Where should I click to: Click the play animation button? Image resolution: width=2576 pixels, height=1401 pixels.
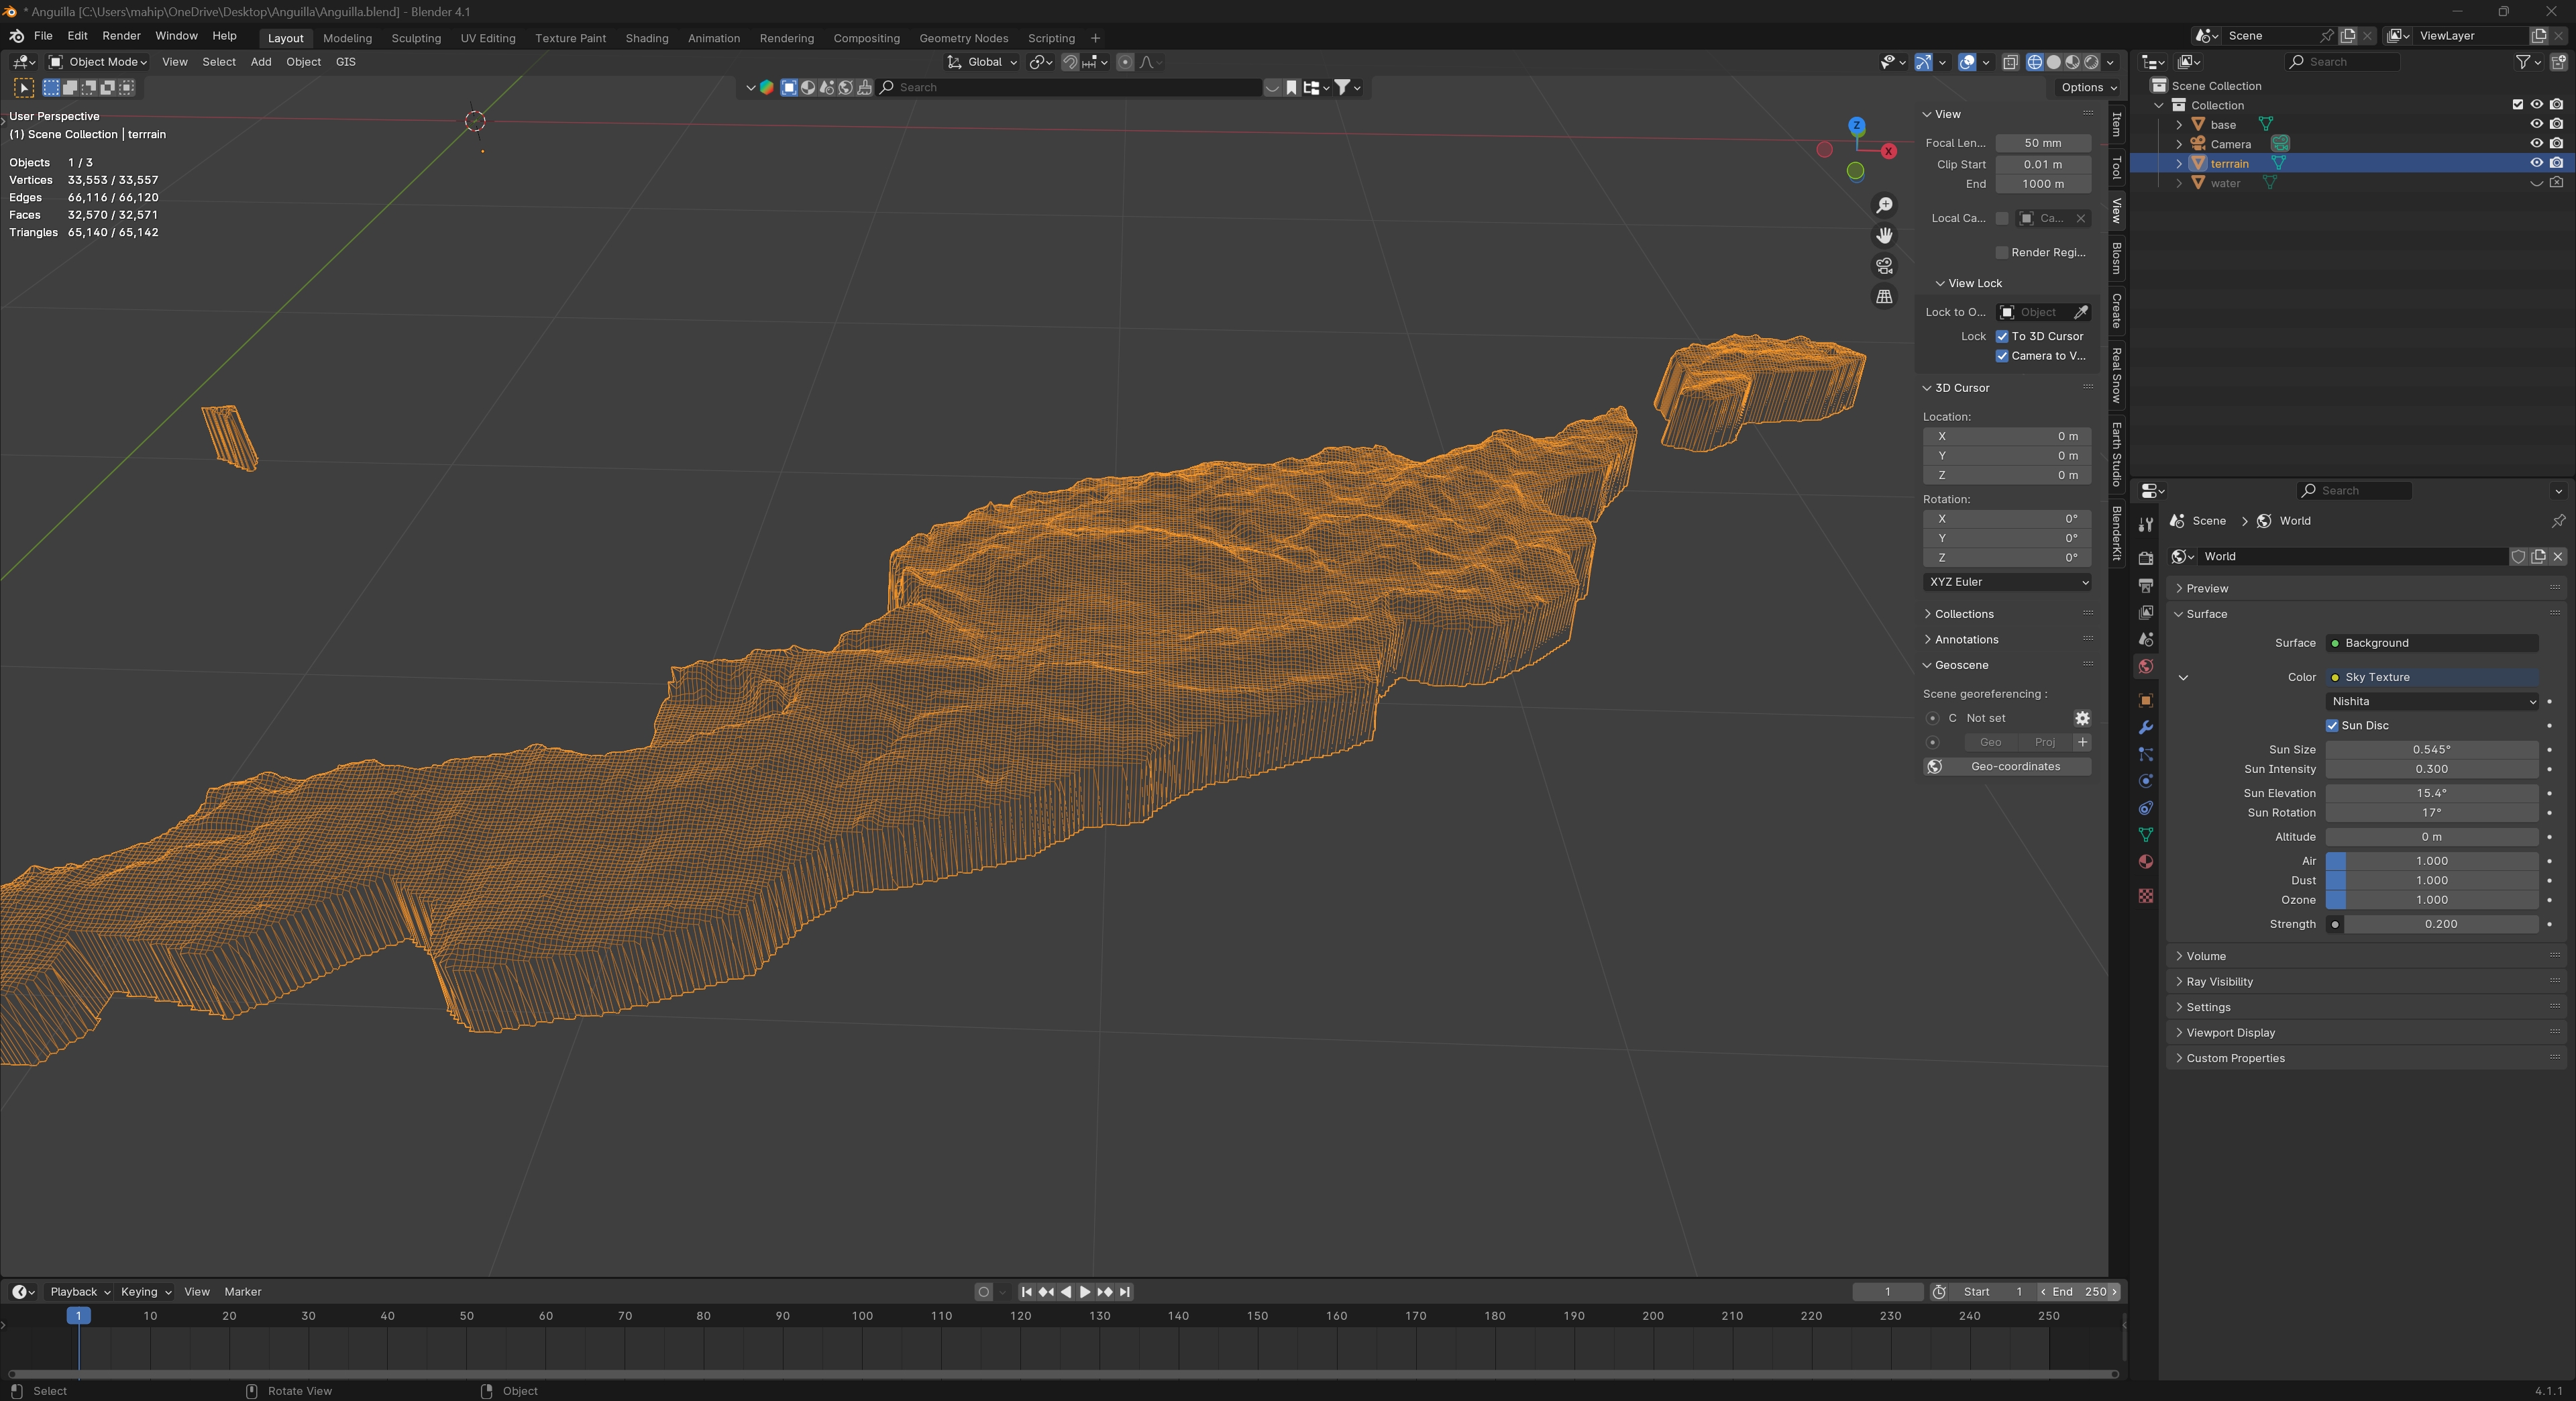(x=1085, y=1292)
